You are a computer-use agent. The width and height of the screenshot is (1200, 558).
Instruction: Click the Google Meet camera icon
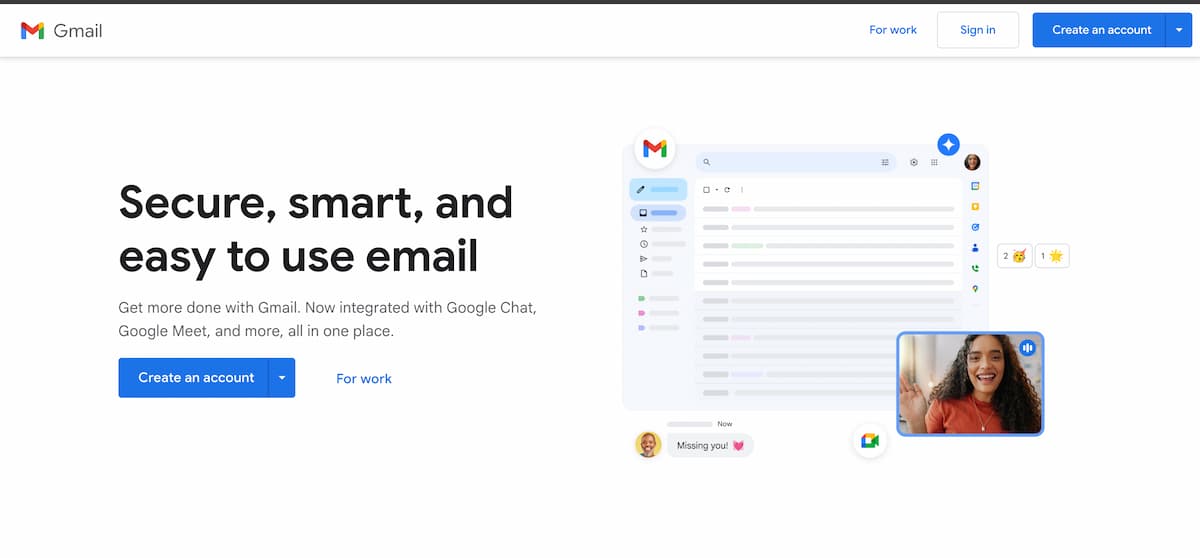tap(870, 441)
